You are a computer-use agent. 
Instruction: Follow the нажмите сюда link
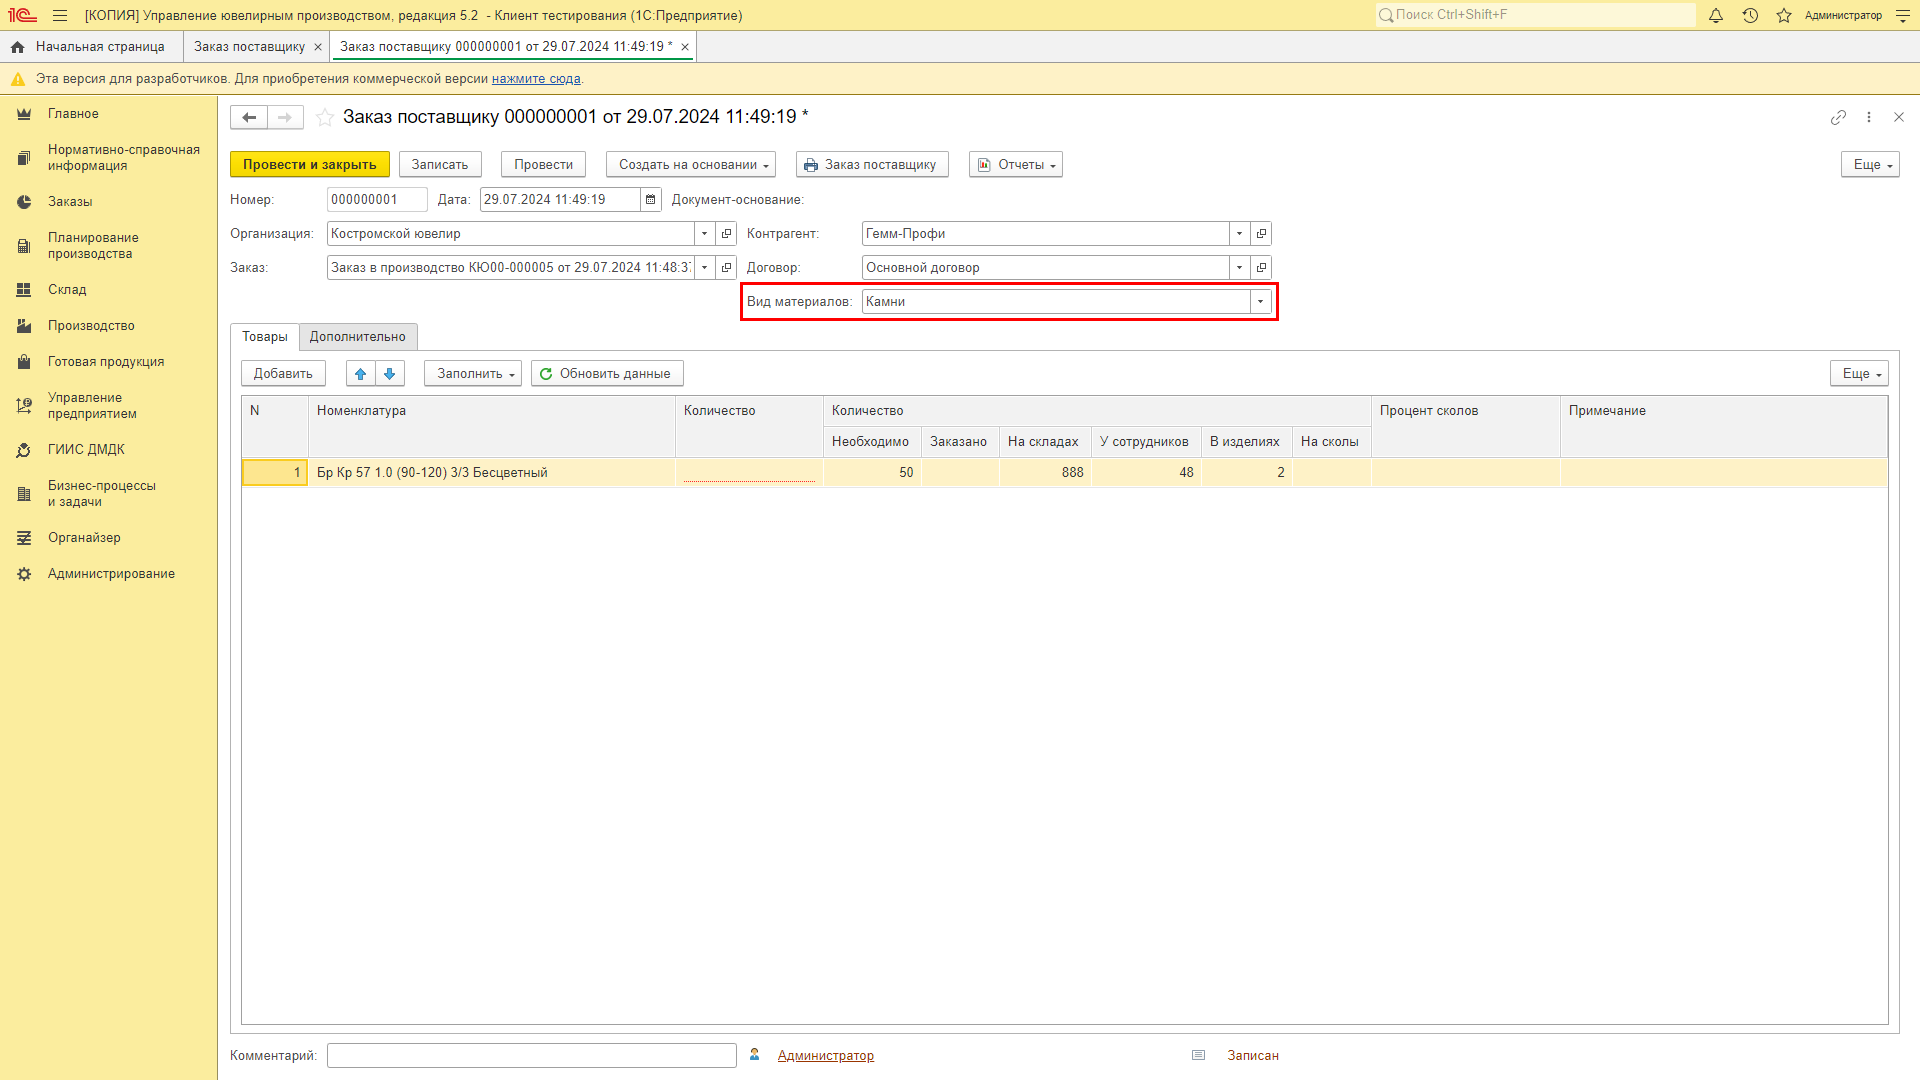pos(536,79)
